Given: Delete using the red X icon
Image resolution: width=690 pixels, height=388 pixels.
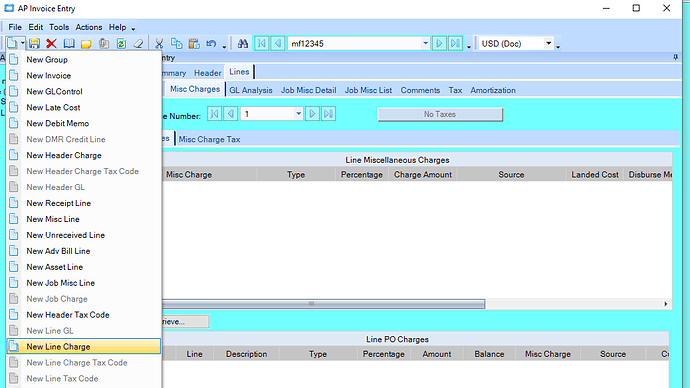Looking at the screenshot, I should [51, 44].
